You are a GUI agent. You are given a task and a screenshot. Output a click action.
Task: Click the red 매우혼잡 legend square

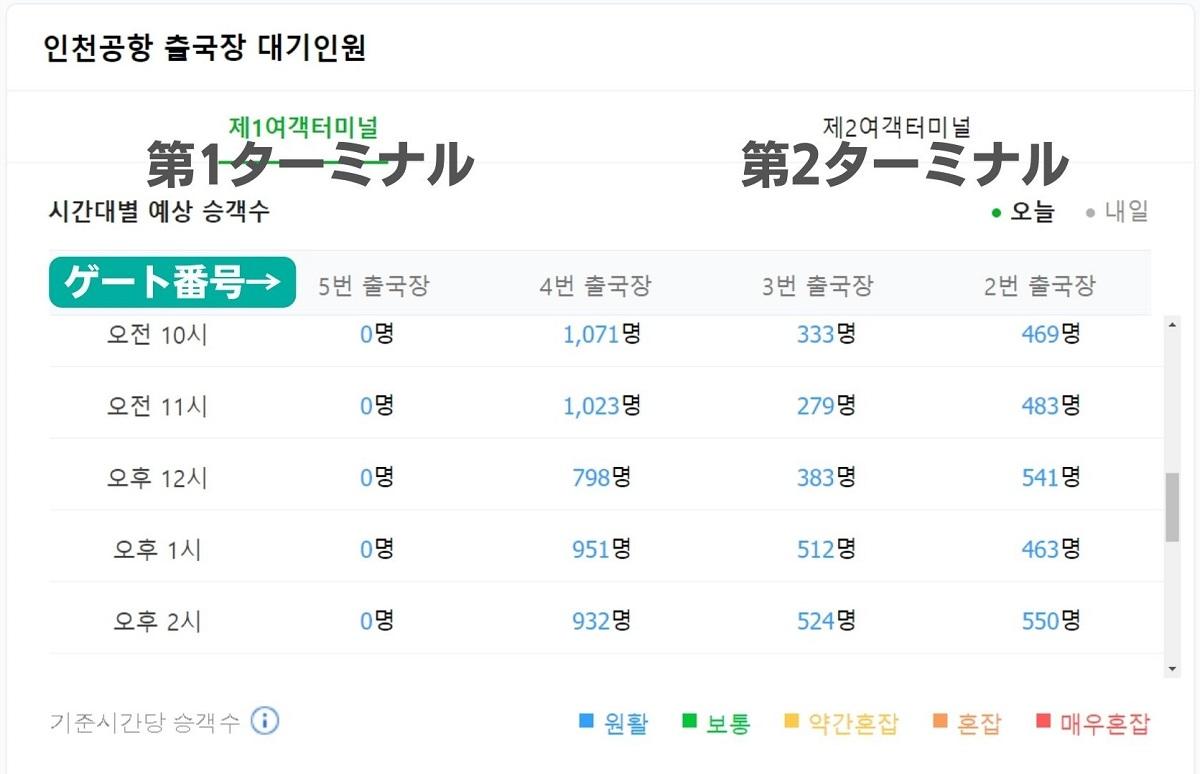click(1044, 721)
